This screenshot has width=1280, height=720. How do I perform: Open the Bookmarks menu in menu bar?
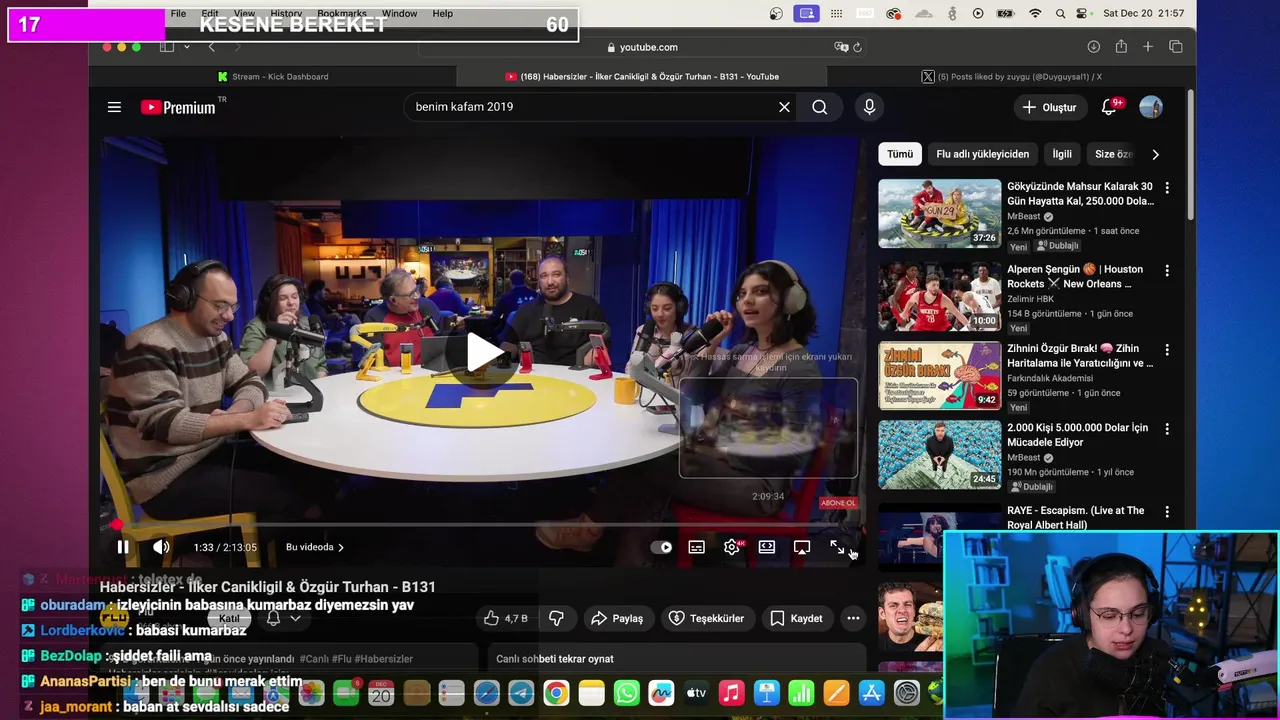point(342,14)
